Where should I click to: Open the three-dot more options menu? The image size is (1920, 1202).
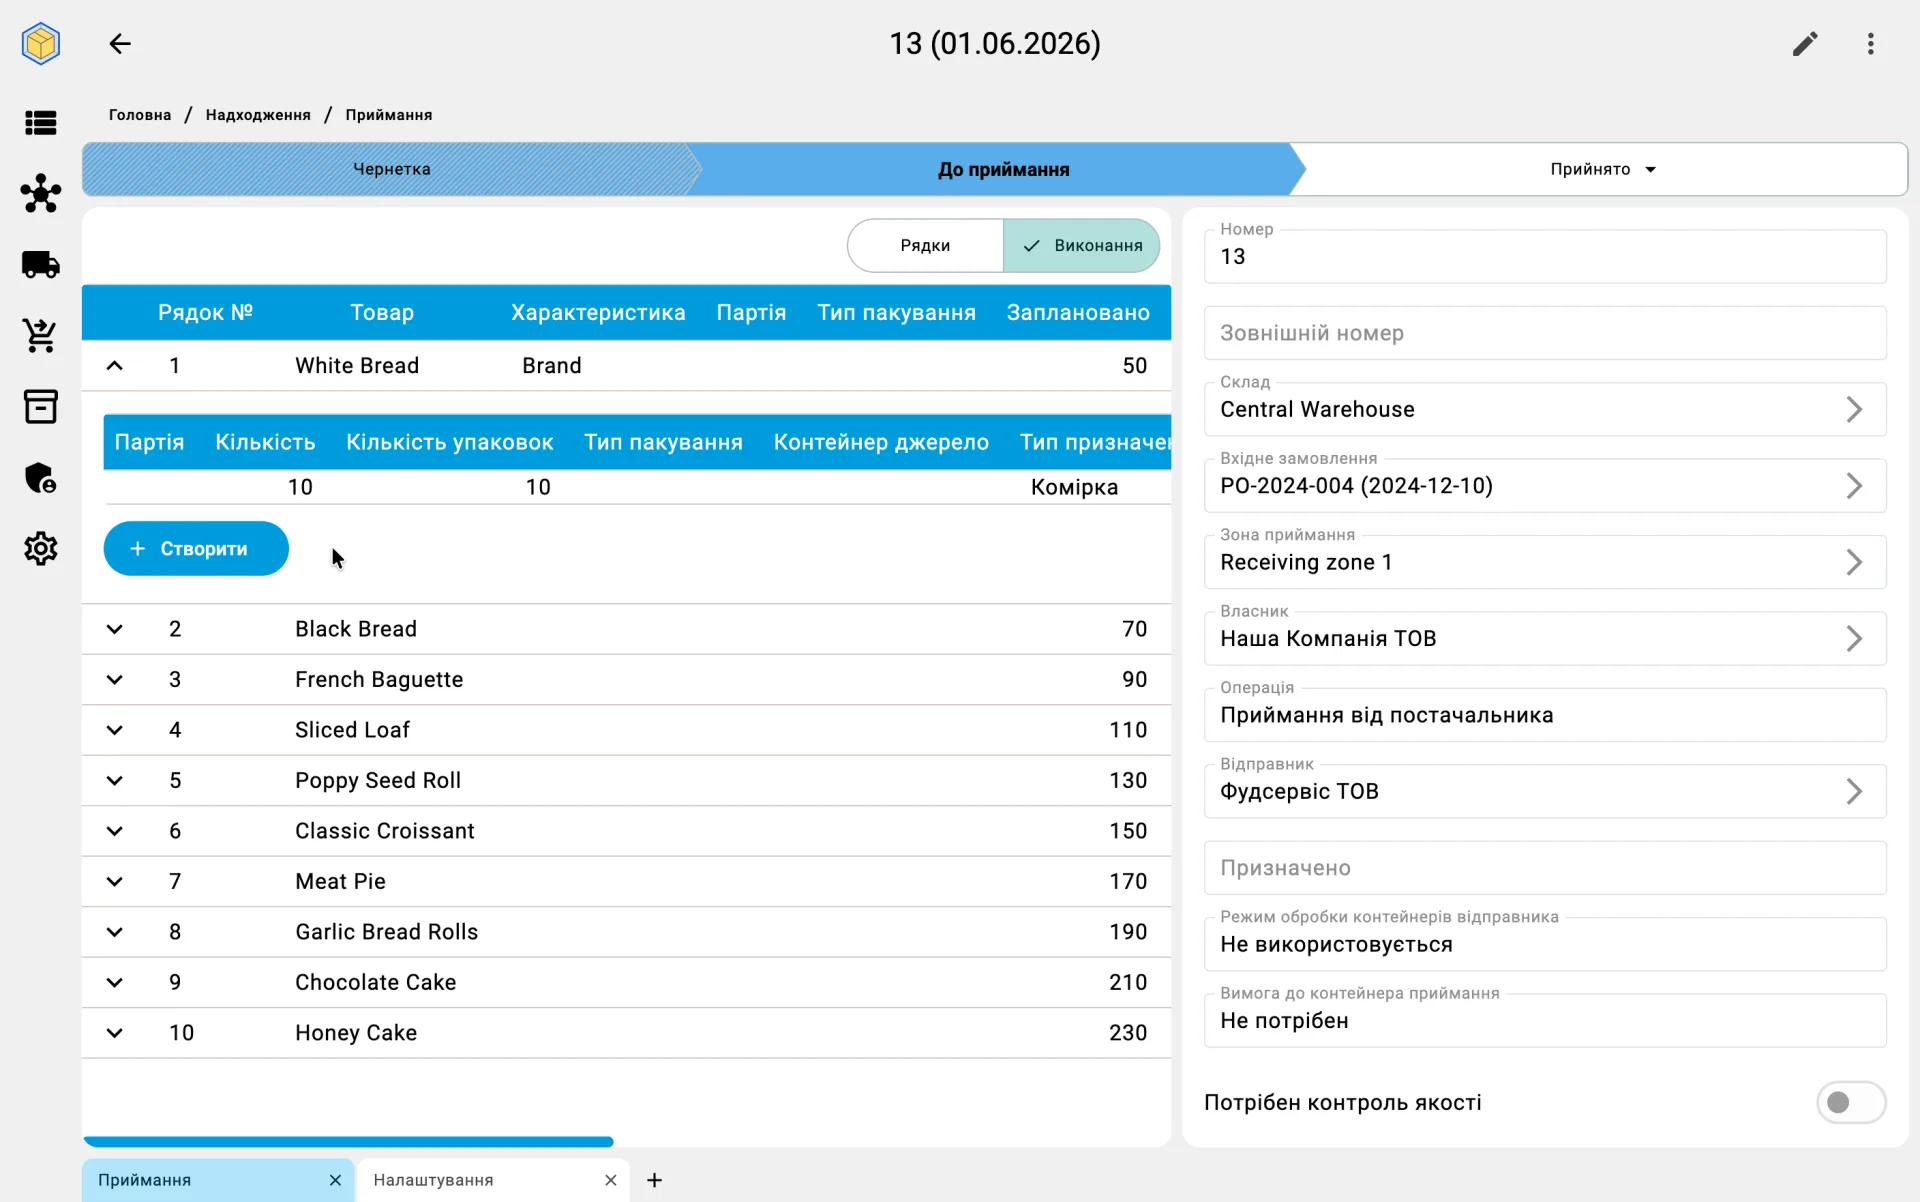point(1871,44)
